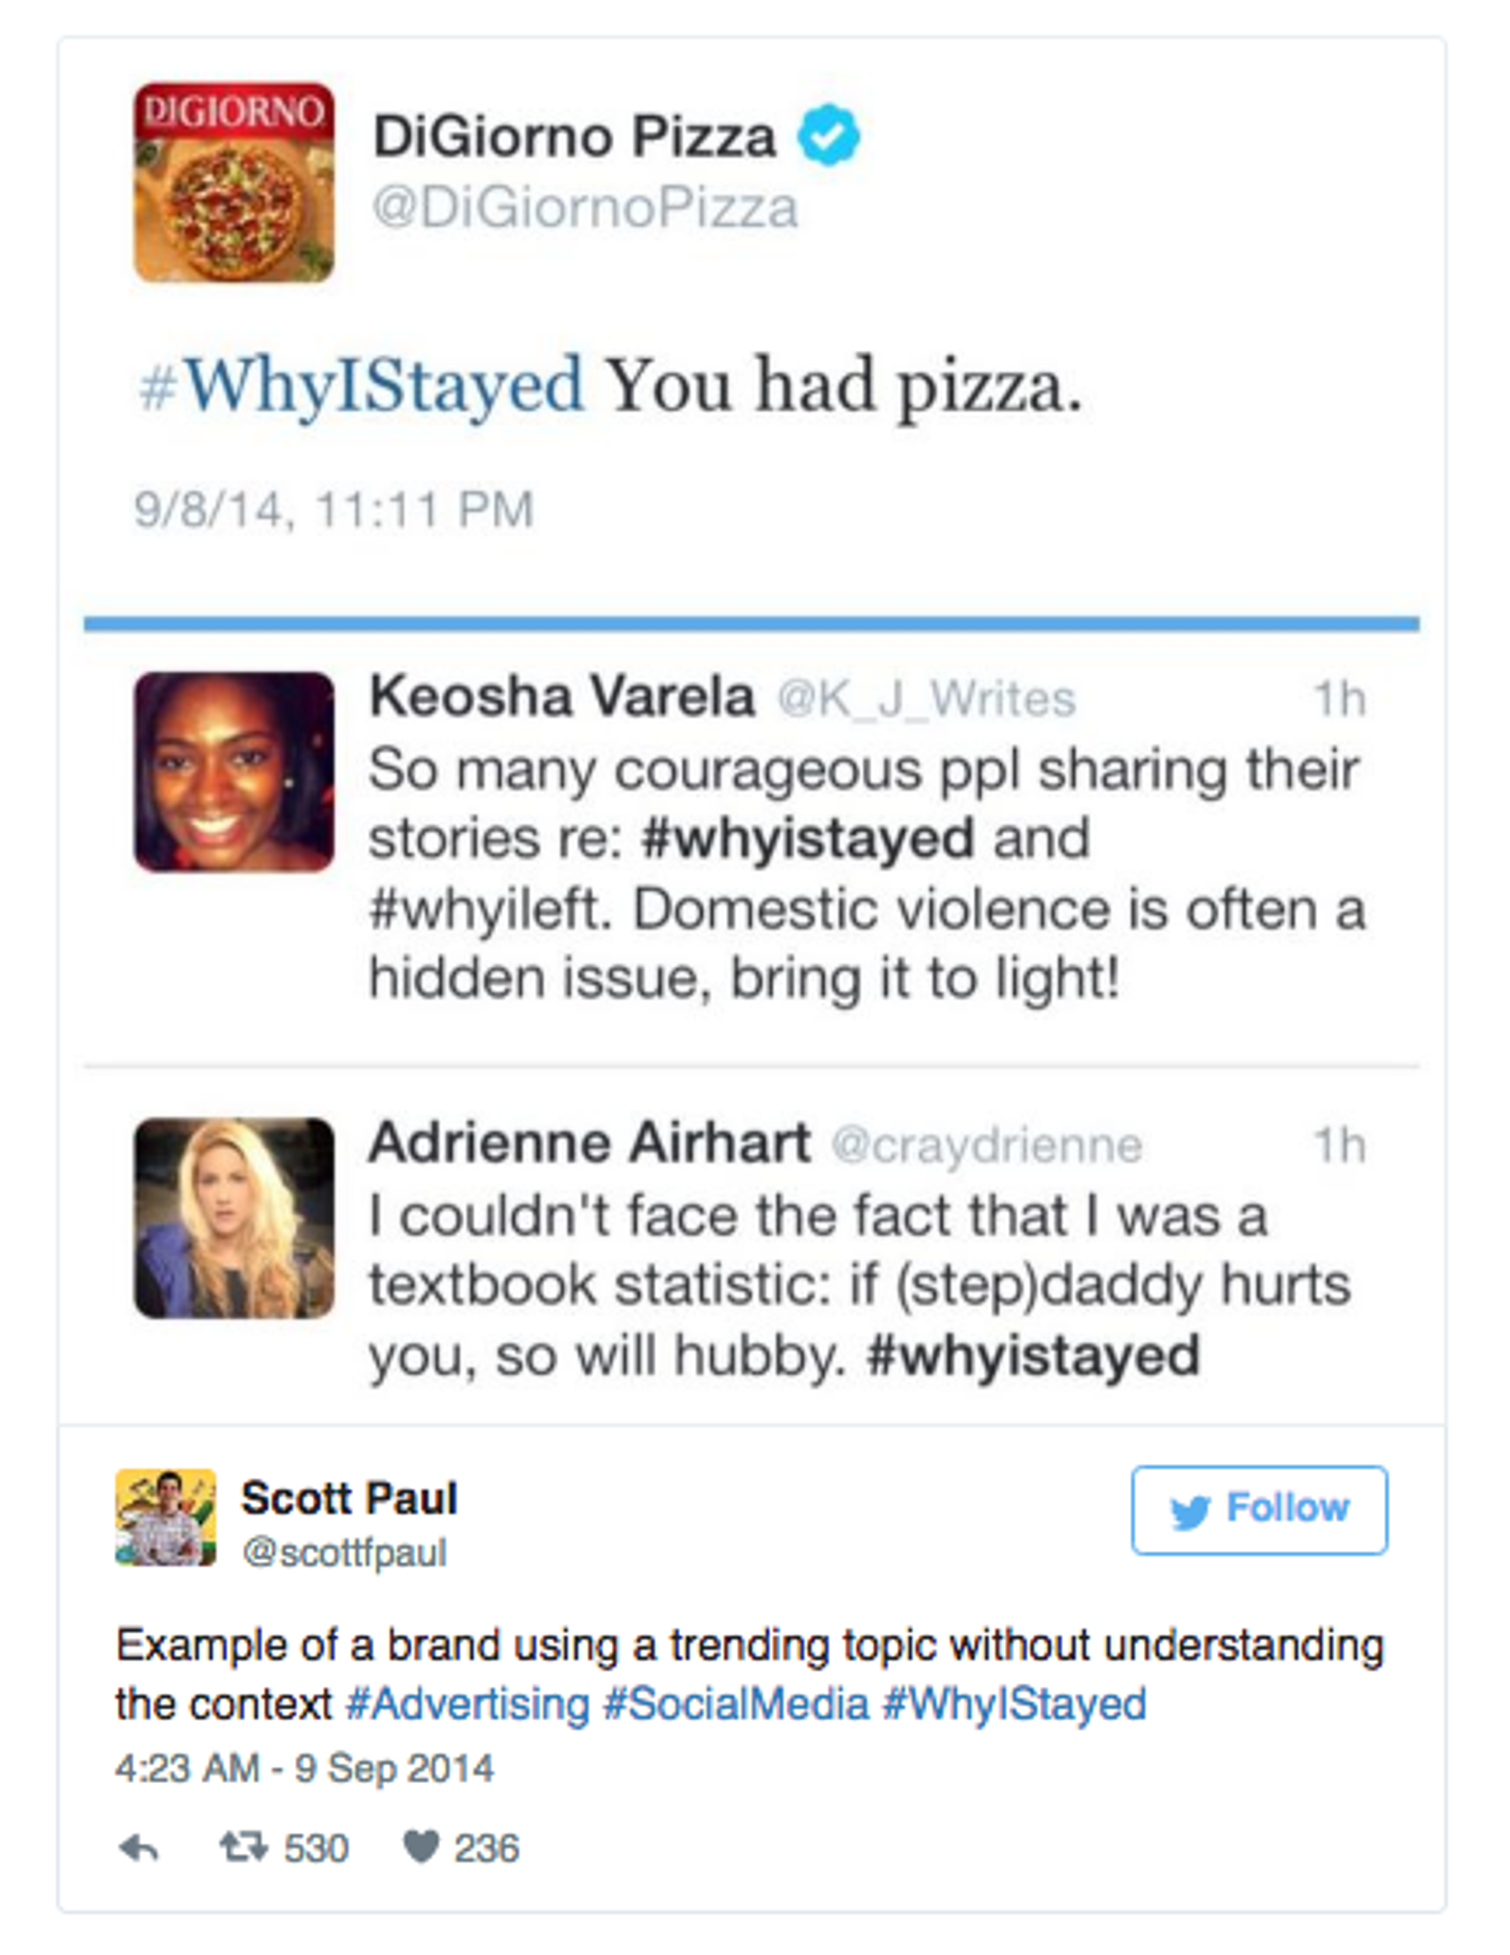This screenshot has height=1955, width=1510.
Task: Click DiGiorno's blue verified badge
Action: coord(828,136)
